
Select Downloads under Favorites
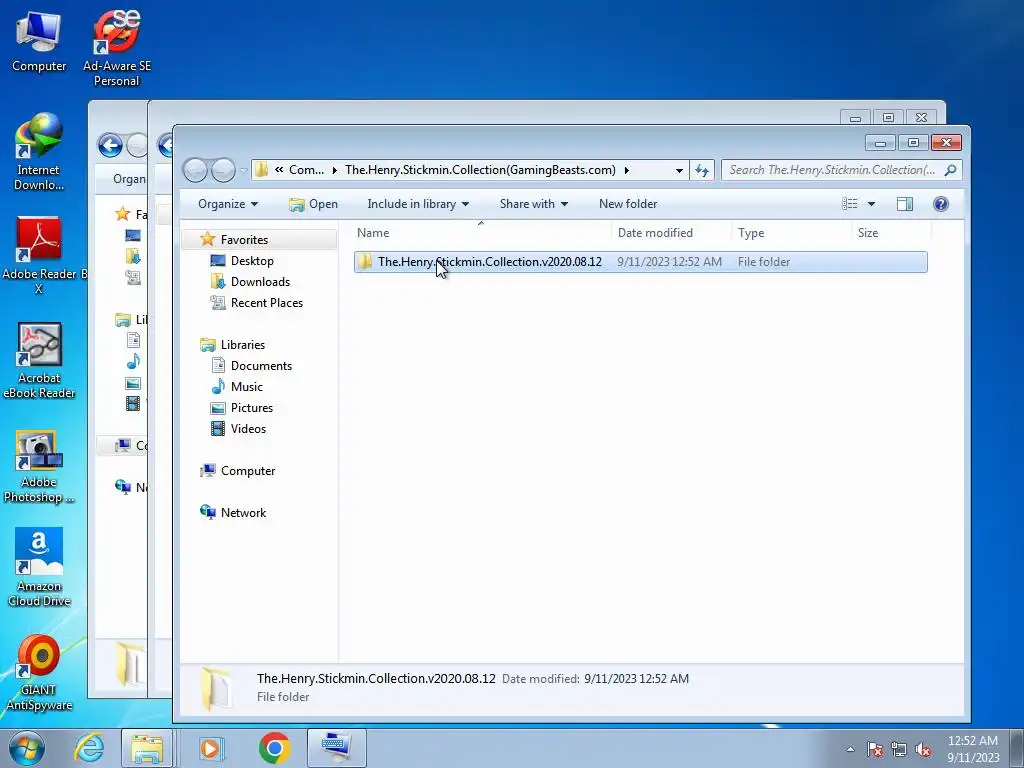260,281
